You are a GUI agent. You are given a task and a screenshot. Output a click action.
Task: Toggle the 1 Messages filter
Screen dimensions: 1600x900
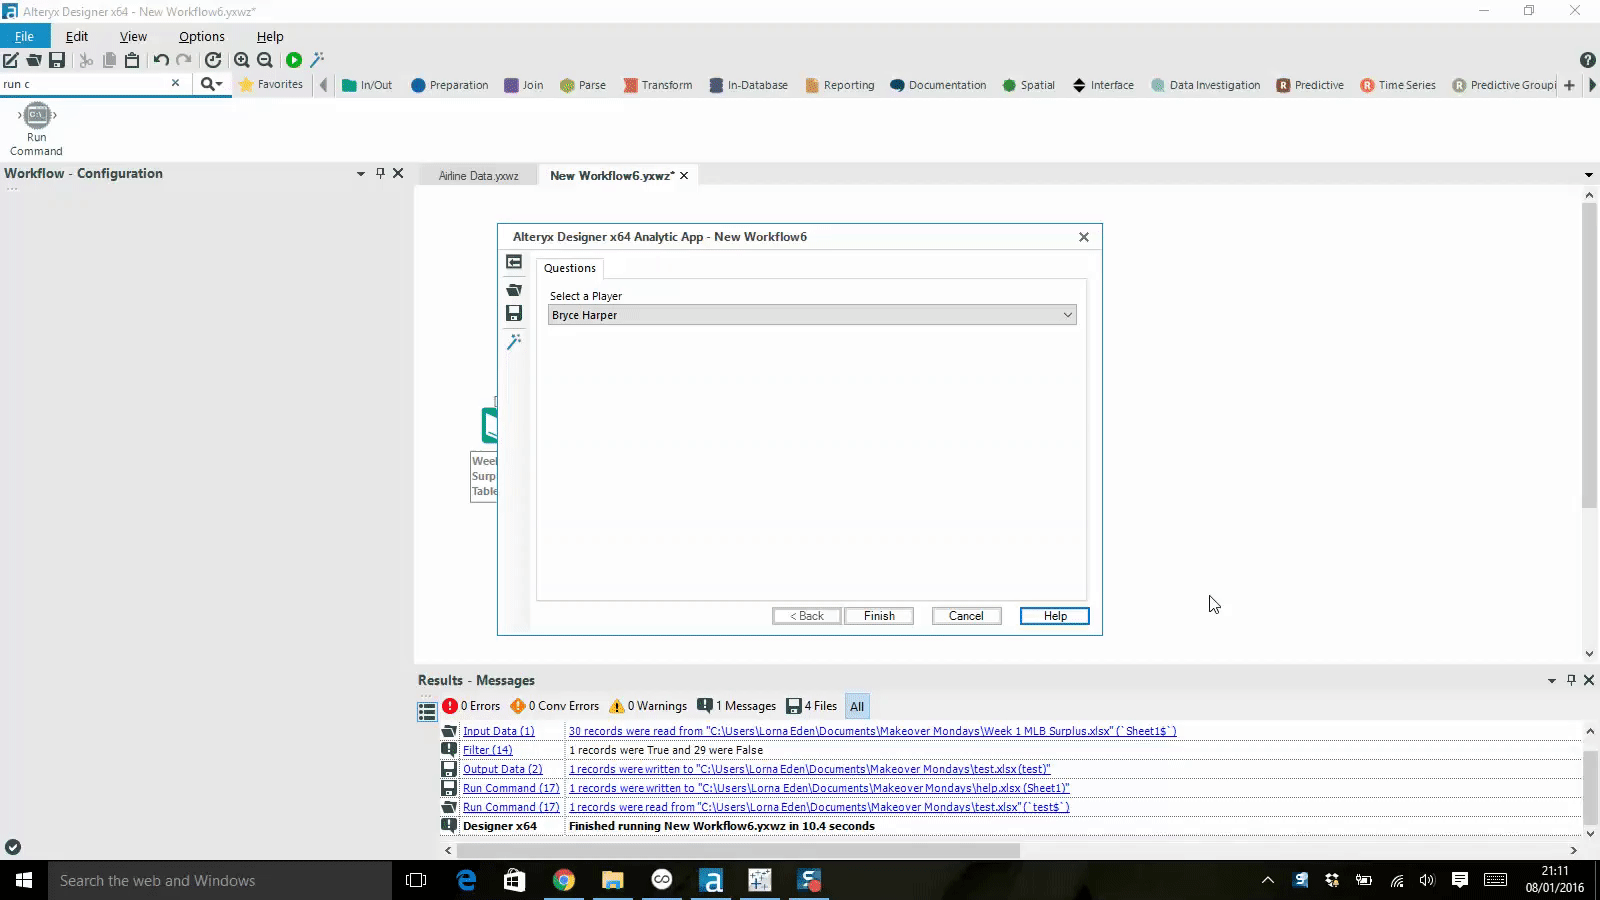pos(736,706)
